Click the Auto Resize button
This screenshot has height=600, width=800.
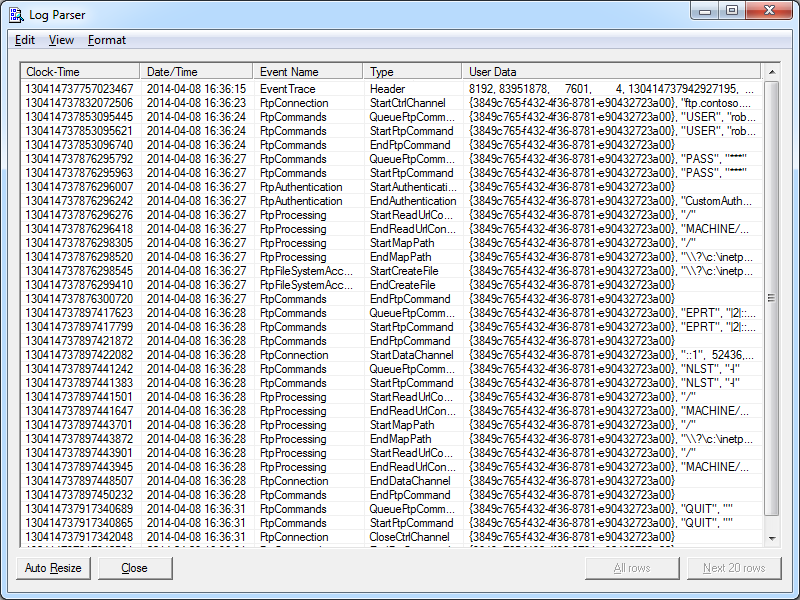pyautogui.click(x=54, y=568)
